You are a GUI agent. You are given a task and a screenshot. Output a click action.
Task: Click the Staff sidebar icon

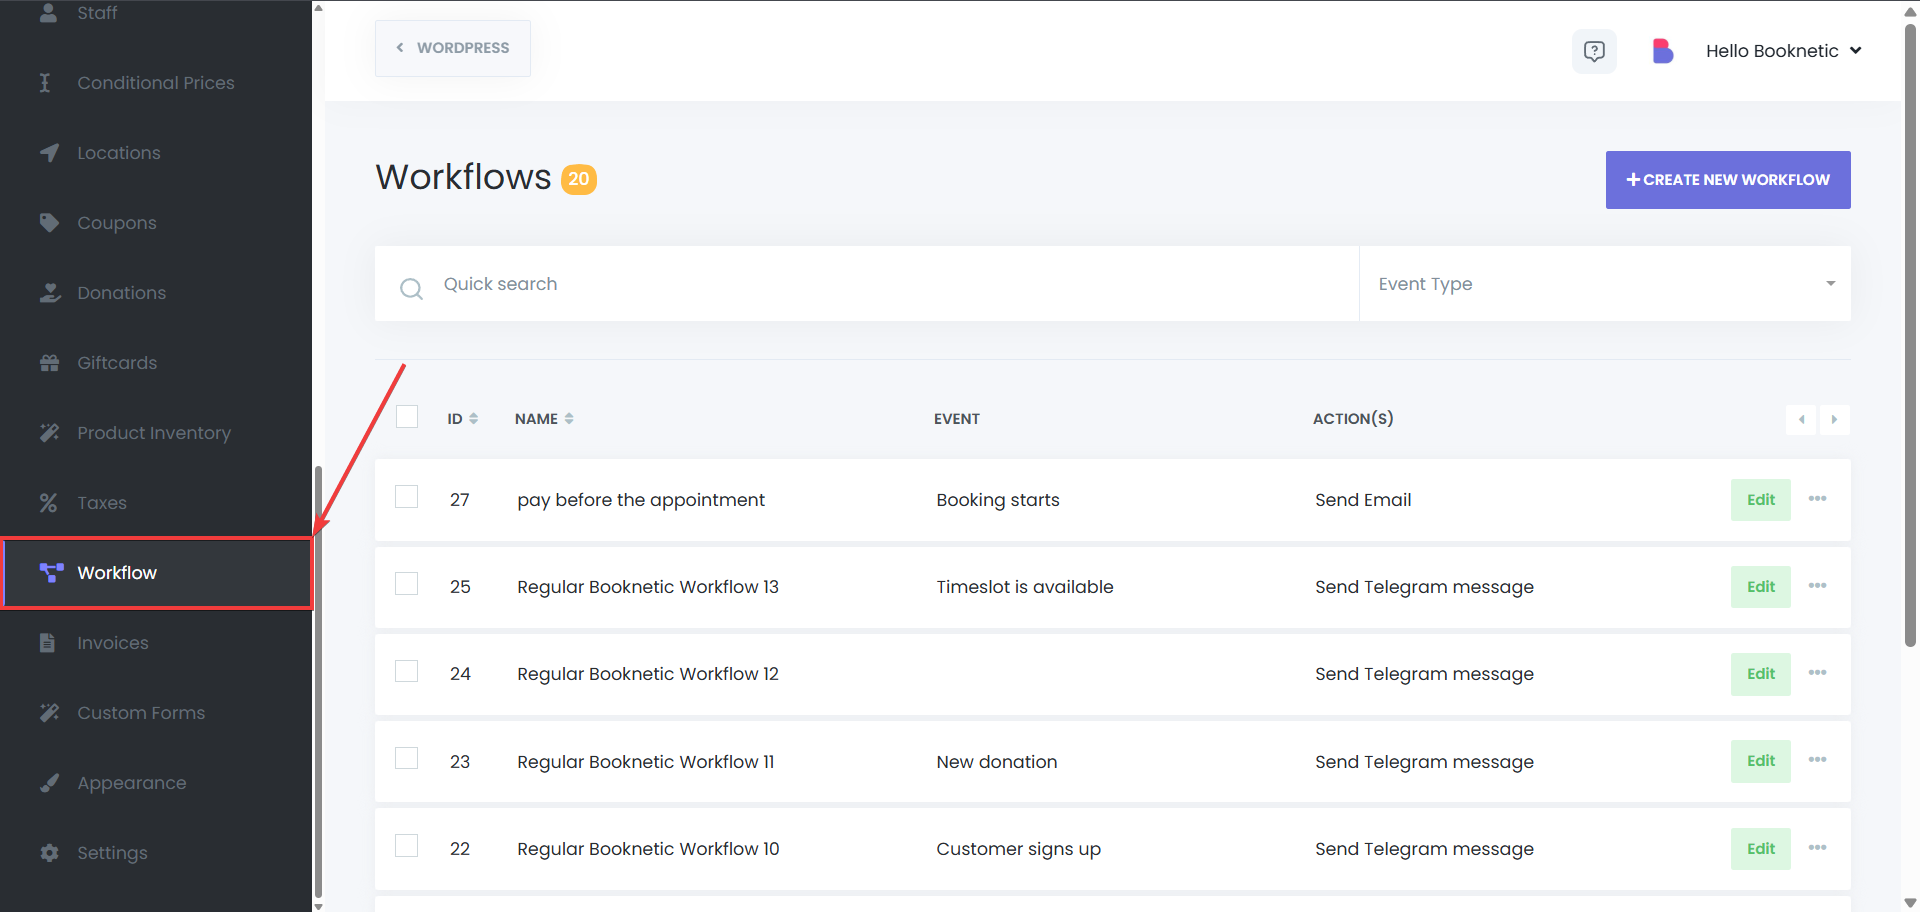[49, 13]
